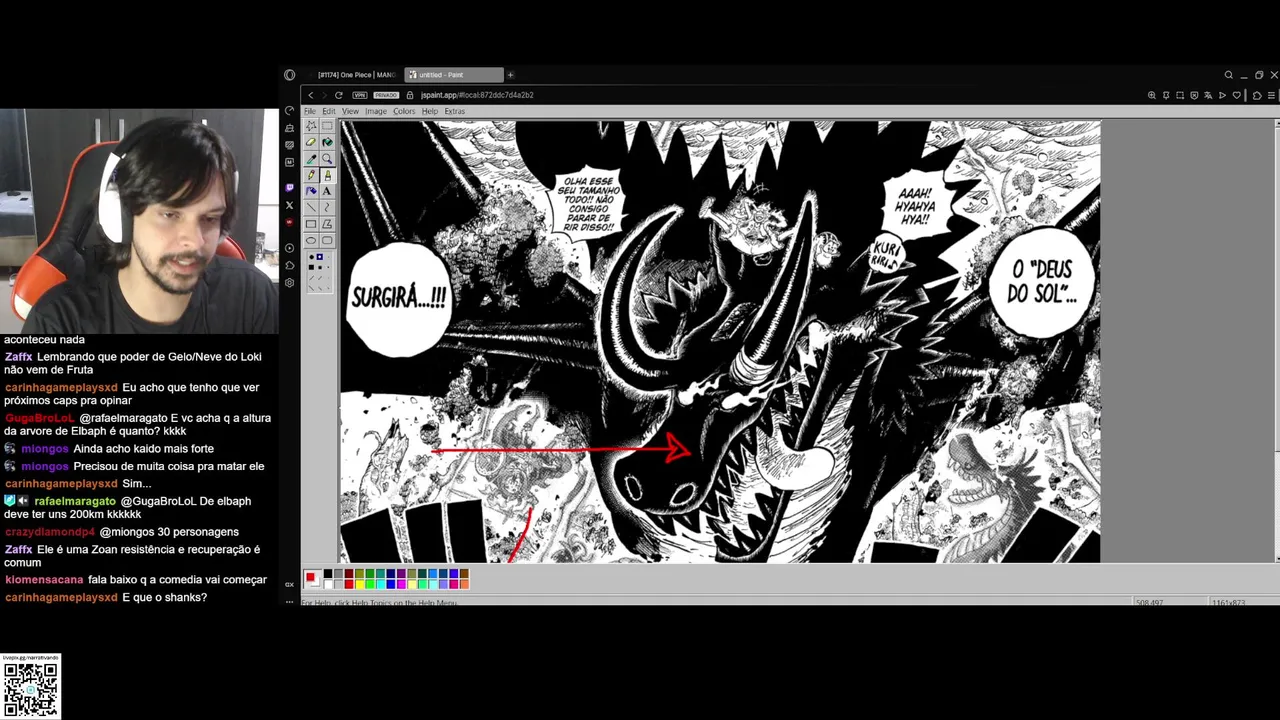Open the View menu

click(x=350, y=111)
